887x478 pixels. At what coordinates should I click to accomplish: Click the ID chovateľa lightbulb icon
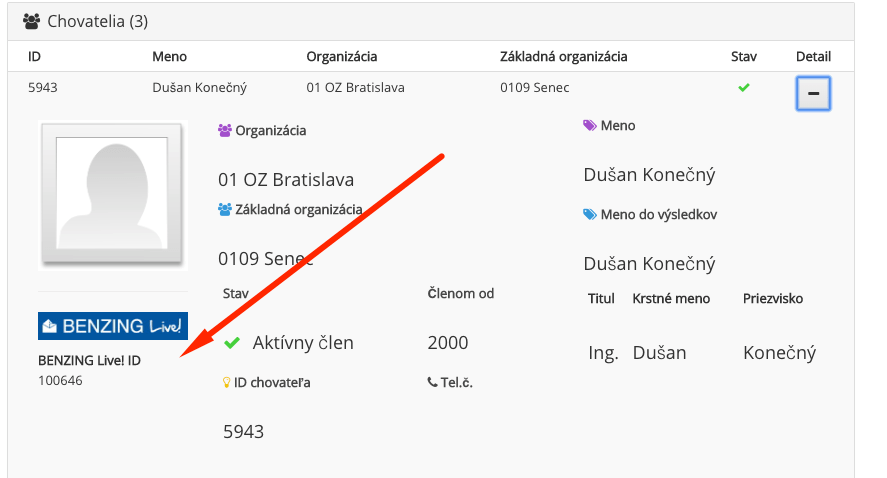227,383
